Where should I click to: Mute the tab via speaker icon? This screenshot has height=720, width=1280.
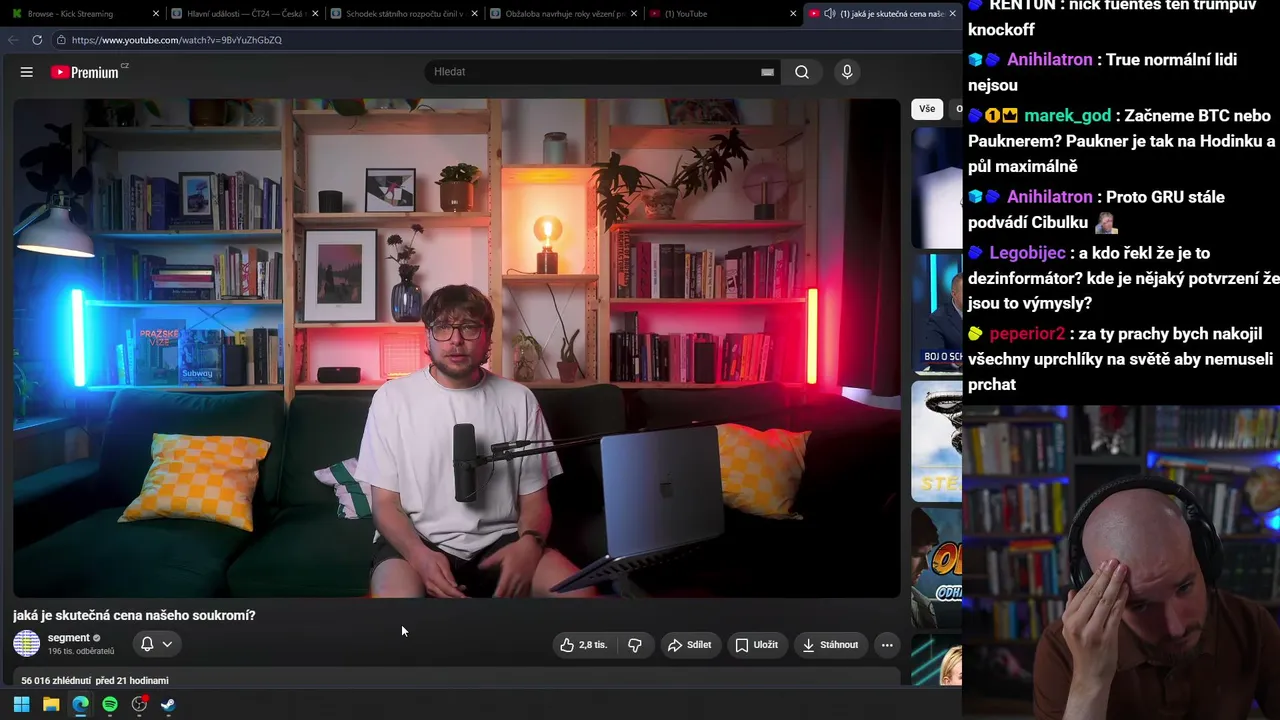[x=830, y=14]
